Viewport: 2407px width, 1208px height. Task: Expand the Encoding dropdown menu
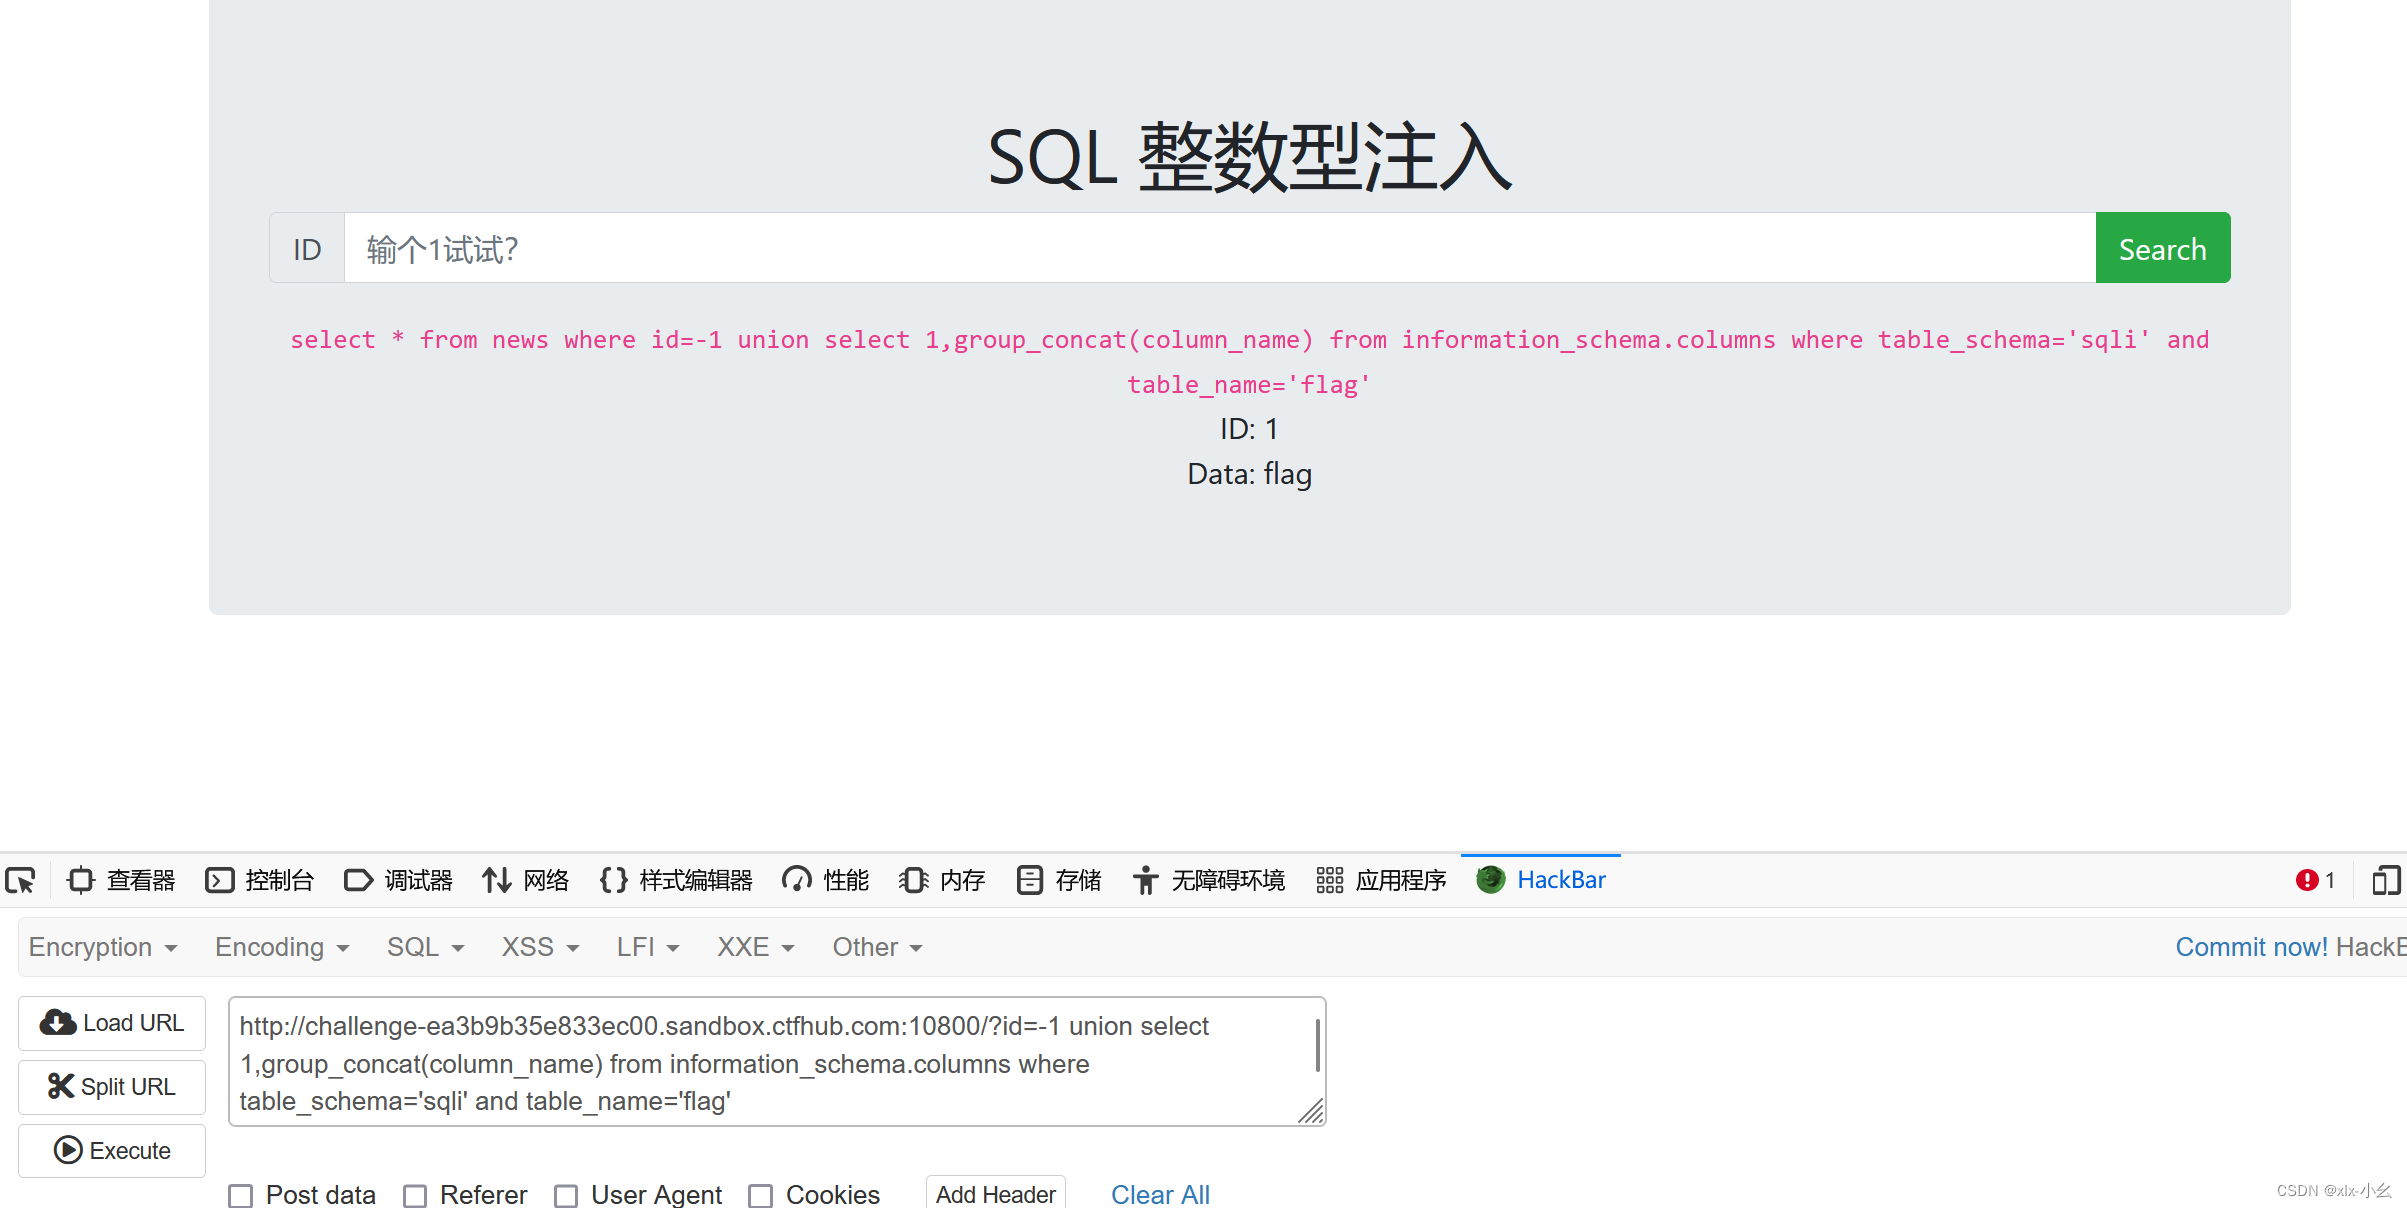[x=282, y=947]
